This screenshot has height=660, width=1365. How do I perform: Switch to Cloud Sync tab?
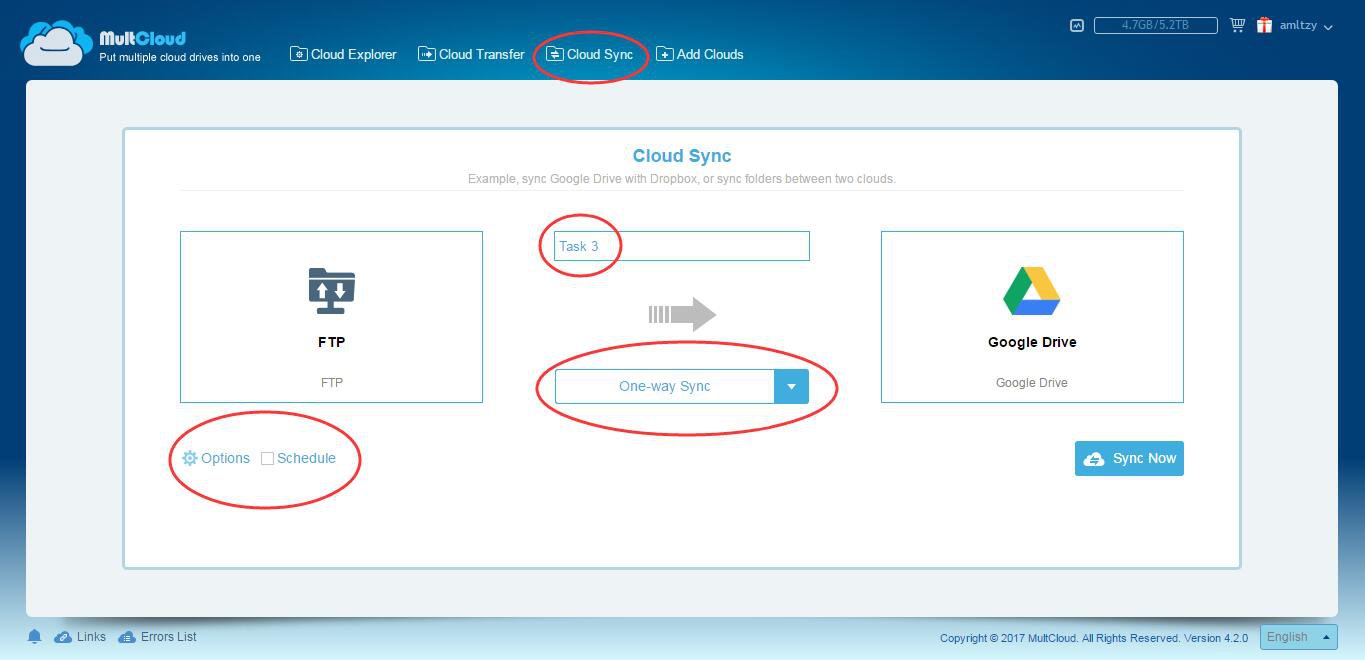[590, 54]
